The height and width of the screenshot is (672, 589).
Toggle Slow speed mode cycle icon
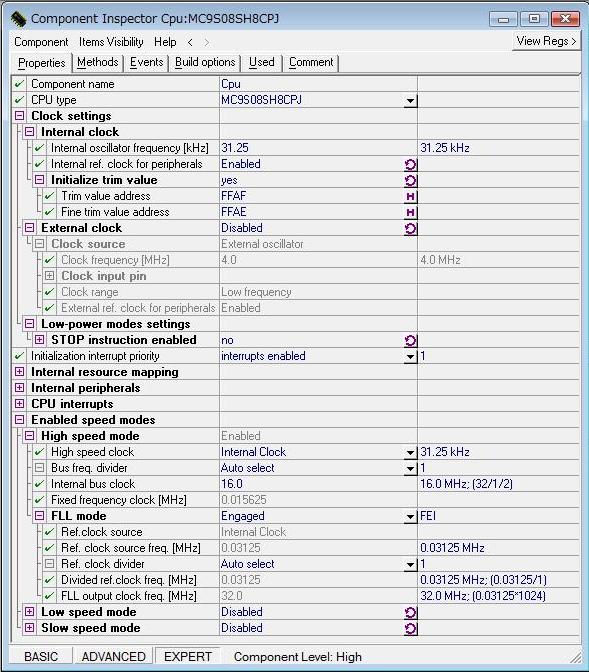410,629
